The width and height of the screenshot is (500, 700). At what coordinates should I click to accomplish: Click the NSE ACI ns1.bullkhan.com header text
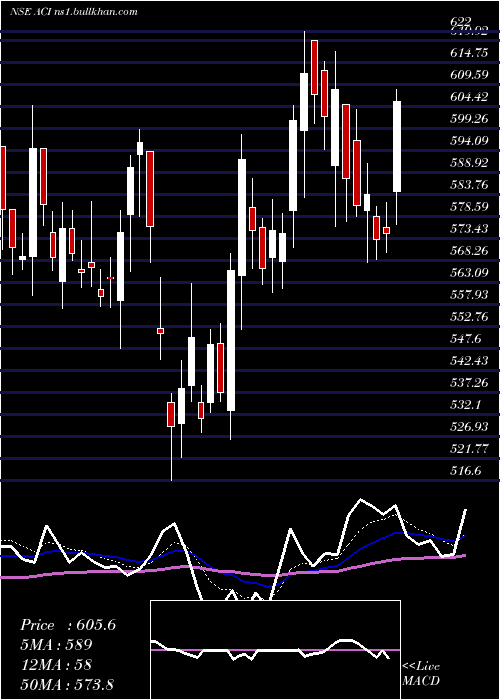tap(74, 12)
